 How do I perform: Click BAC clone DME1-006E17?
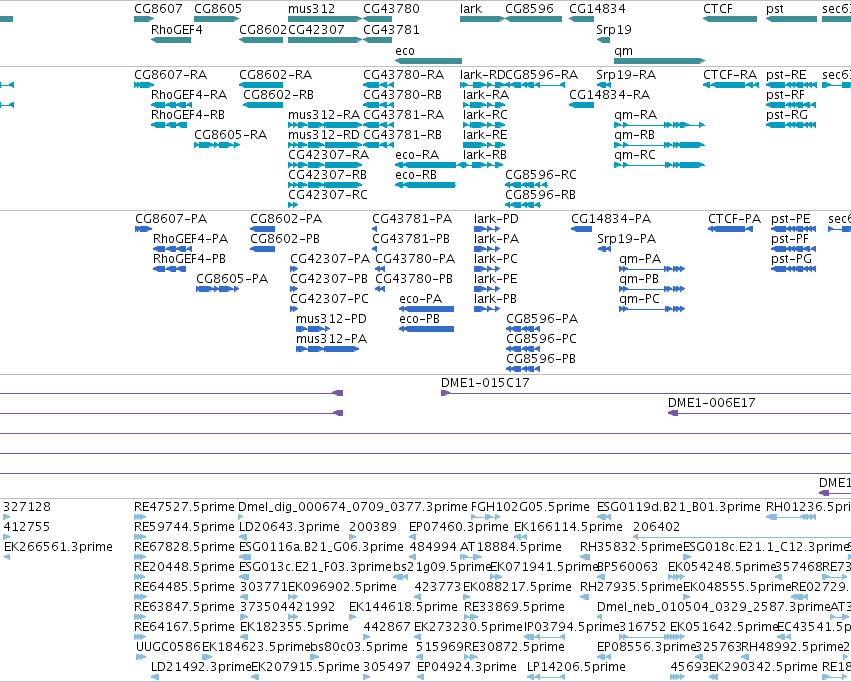(711, 403)
